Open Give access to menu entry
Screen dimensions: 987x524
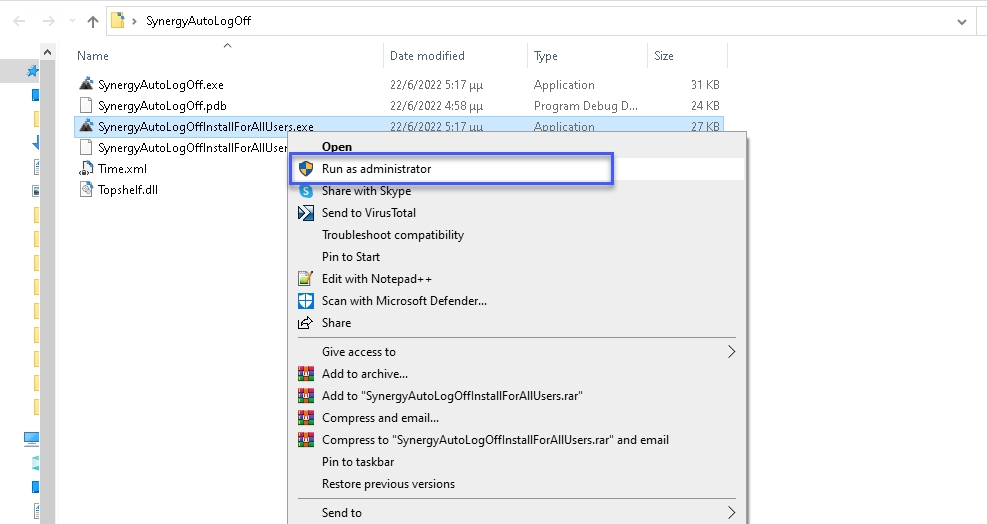tap(359, 352)
